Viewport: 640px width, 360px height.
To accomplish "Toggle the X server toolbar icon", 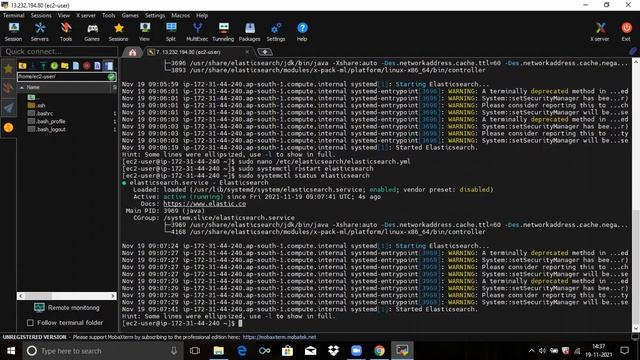I will coord(600,32).
